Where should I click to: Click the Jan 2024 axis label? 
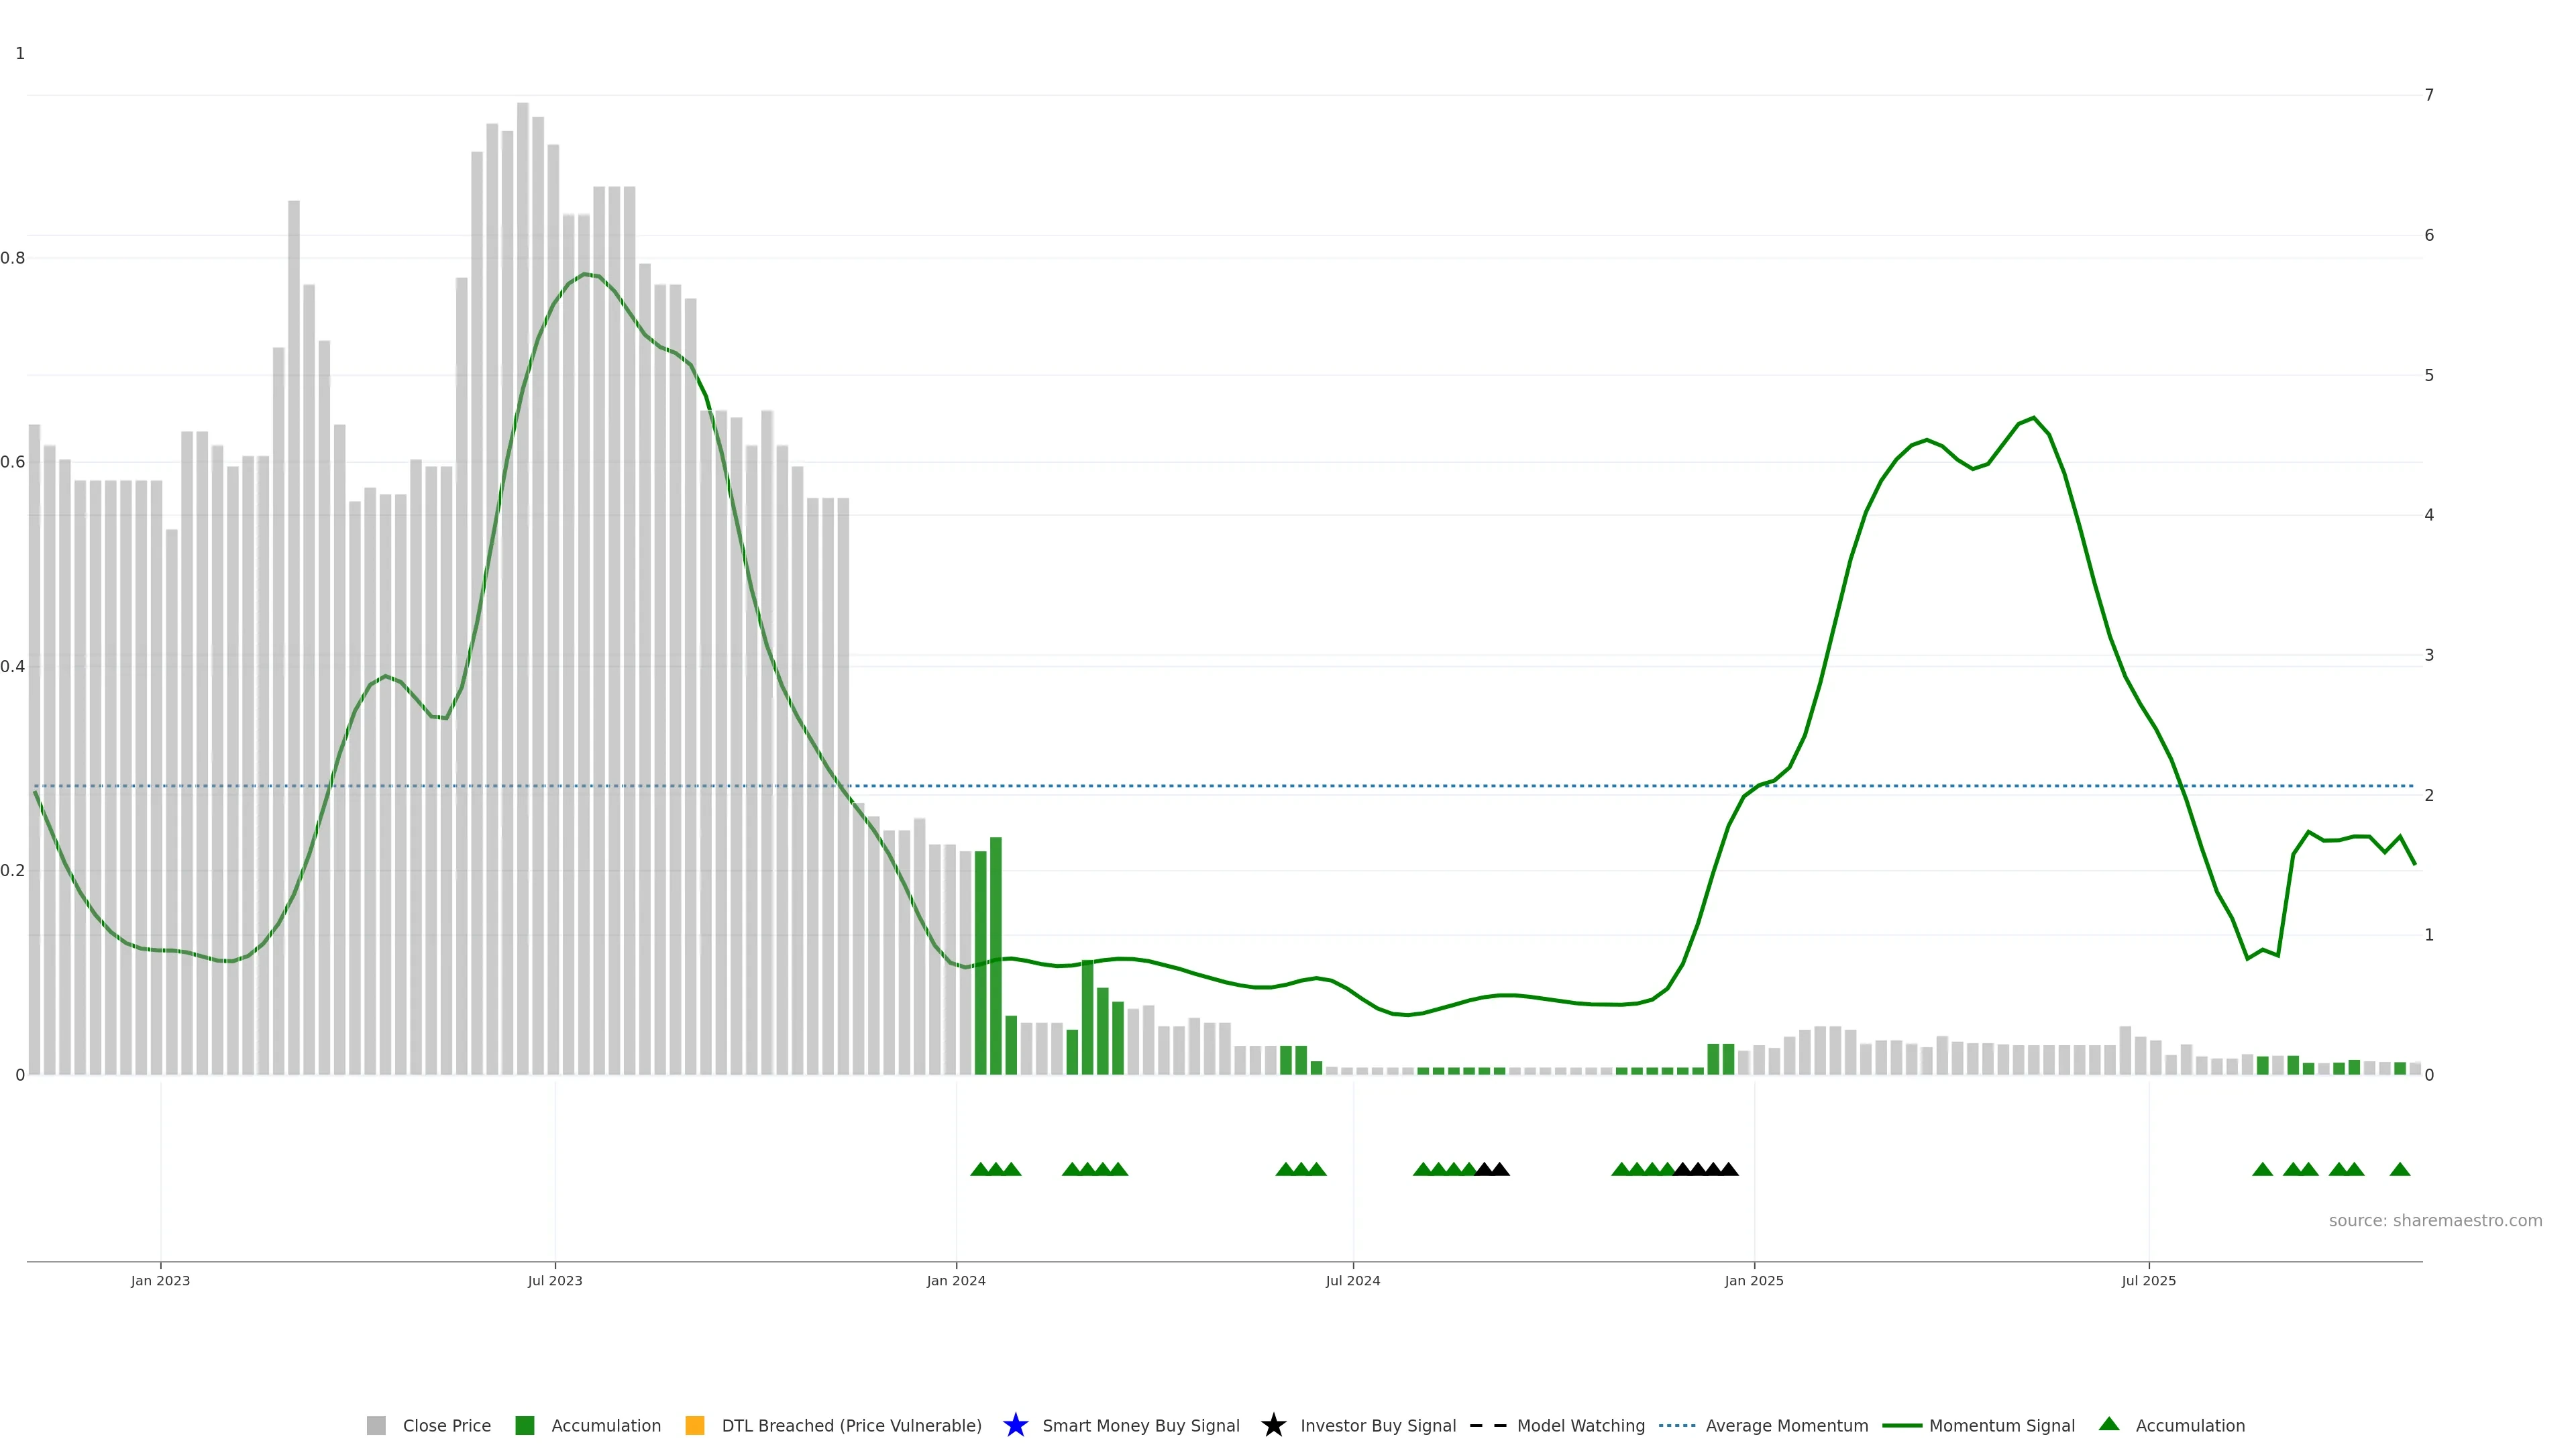click(x=955, y=1280)
